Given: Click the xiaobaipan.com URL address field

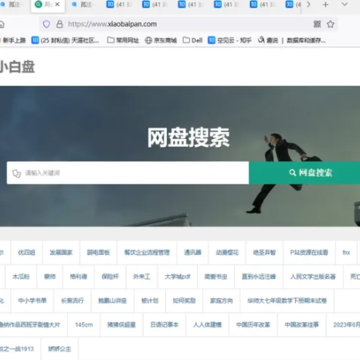Looking at the screenshot, I should 187,24.
